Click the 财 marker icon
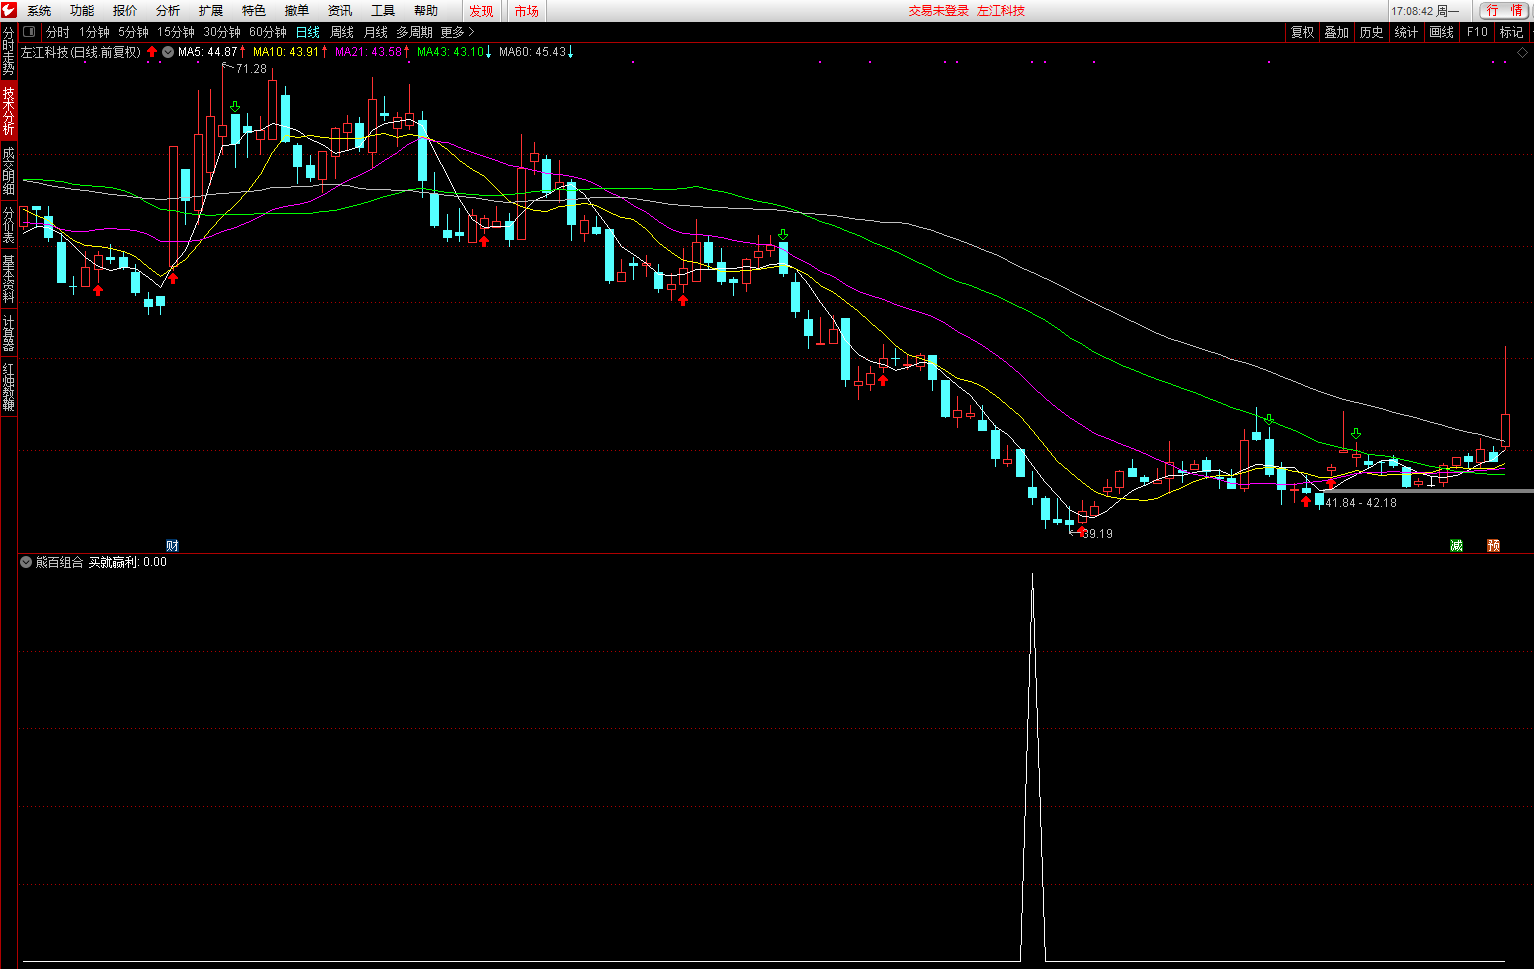Viewport: 1534px width, 969px height. click(x=172, y=545)
